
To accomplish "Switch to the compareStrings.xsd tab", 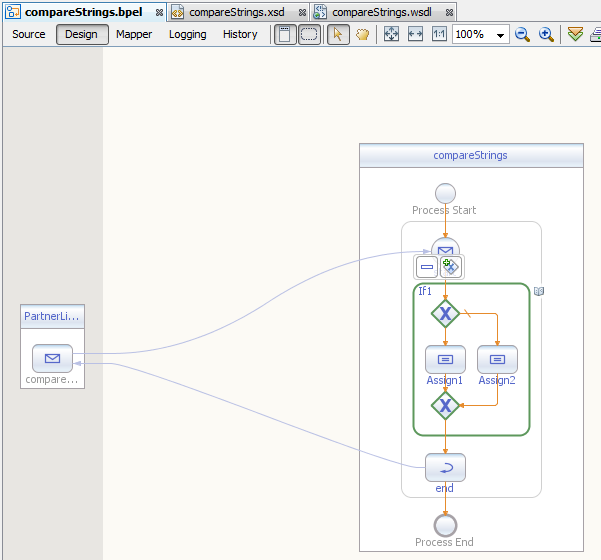I will 238,12.
